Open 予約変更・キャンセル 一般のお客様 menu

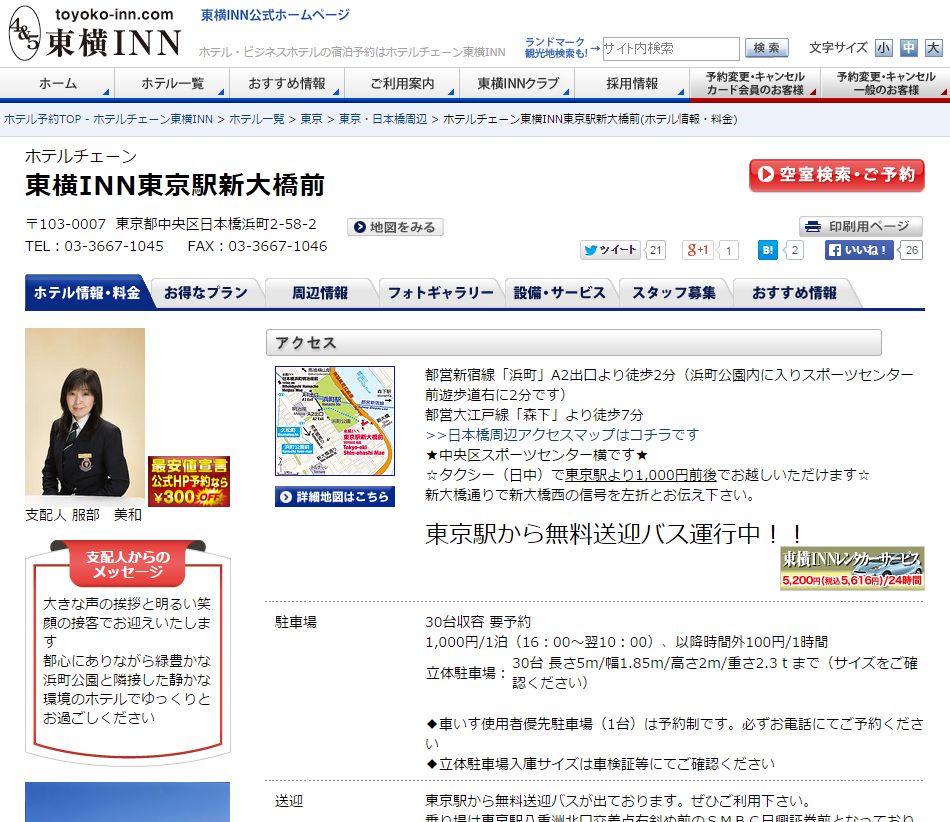pyautogui.click(x=885, y=83)
